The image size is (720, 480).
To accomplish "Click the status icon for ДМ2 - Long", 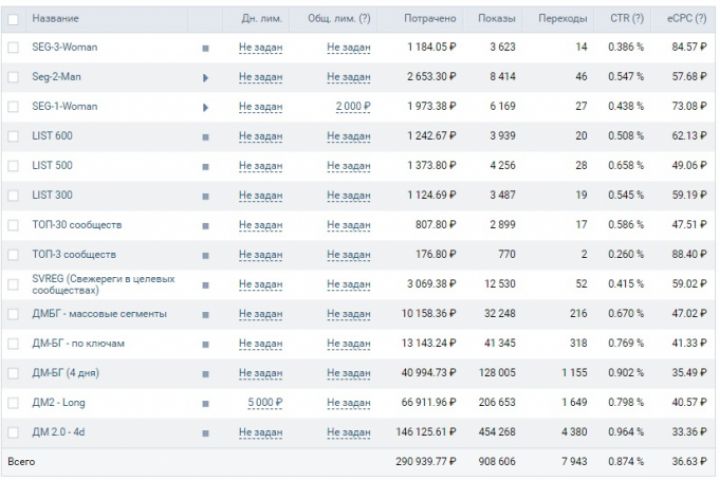I will coord(205,403).
